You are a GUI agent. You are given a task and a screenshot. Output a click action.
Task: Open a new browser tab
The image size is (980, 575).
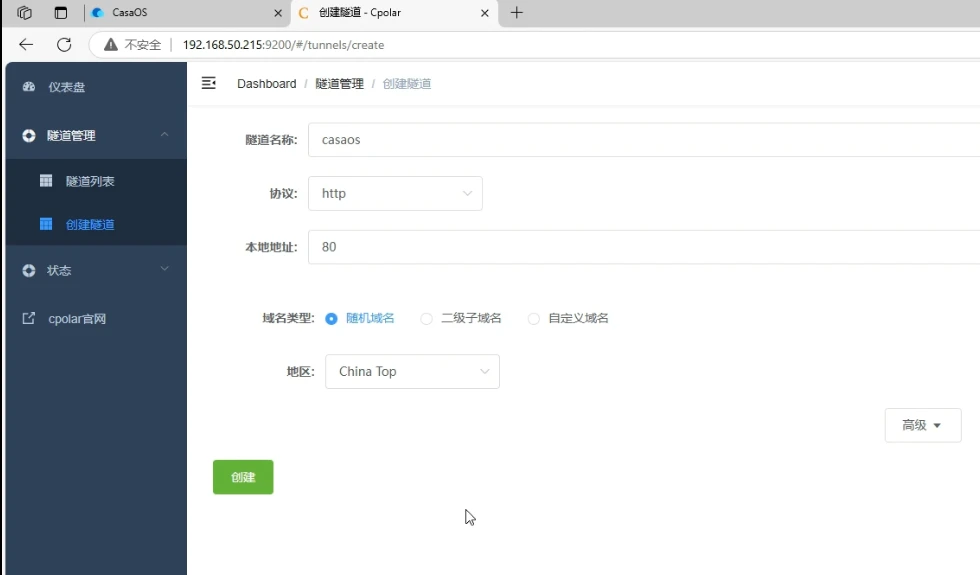[516, 12]
